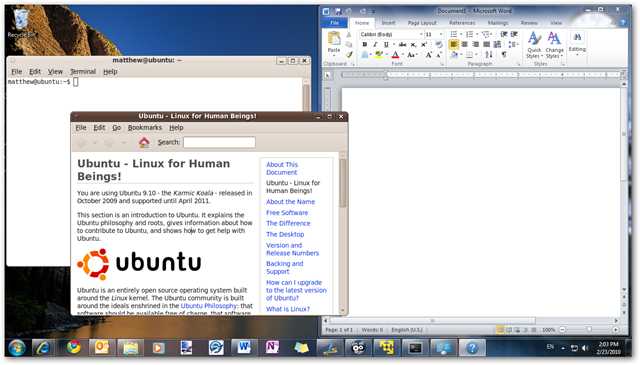
Task: Click the Align Right icon in Word
Action: pos(476,45)
